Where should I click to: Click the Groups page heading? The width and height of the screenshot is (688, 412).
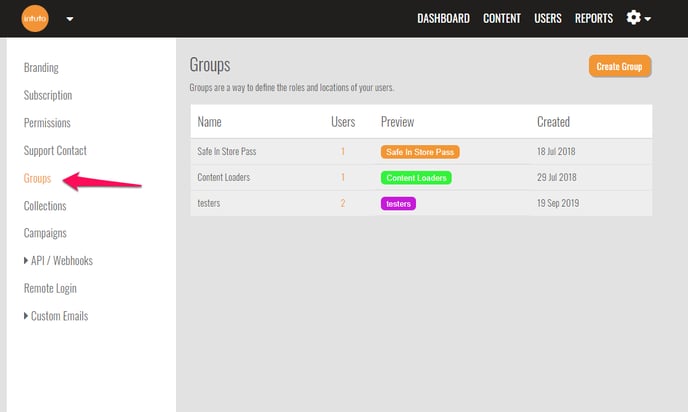click(x=210, y=65)
